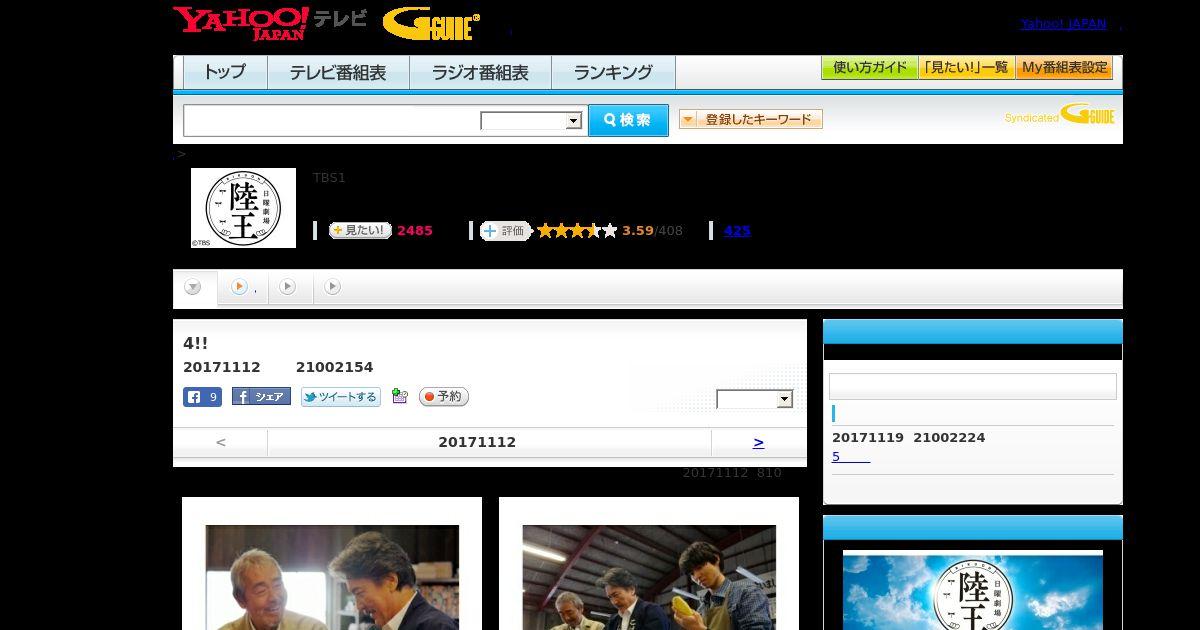
Task: Open the Yahoo! JAPAN logo homepage
Action: coord(241,23)
